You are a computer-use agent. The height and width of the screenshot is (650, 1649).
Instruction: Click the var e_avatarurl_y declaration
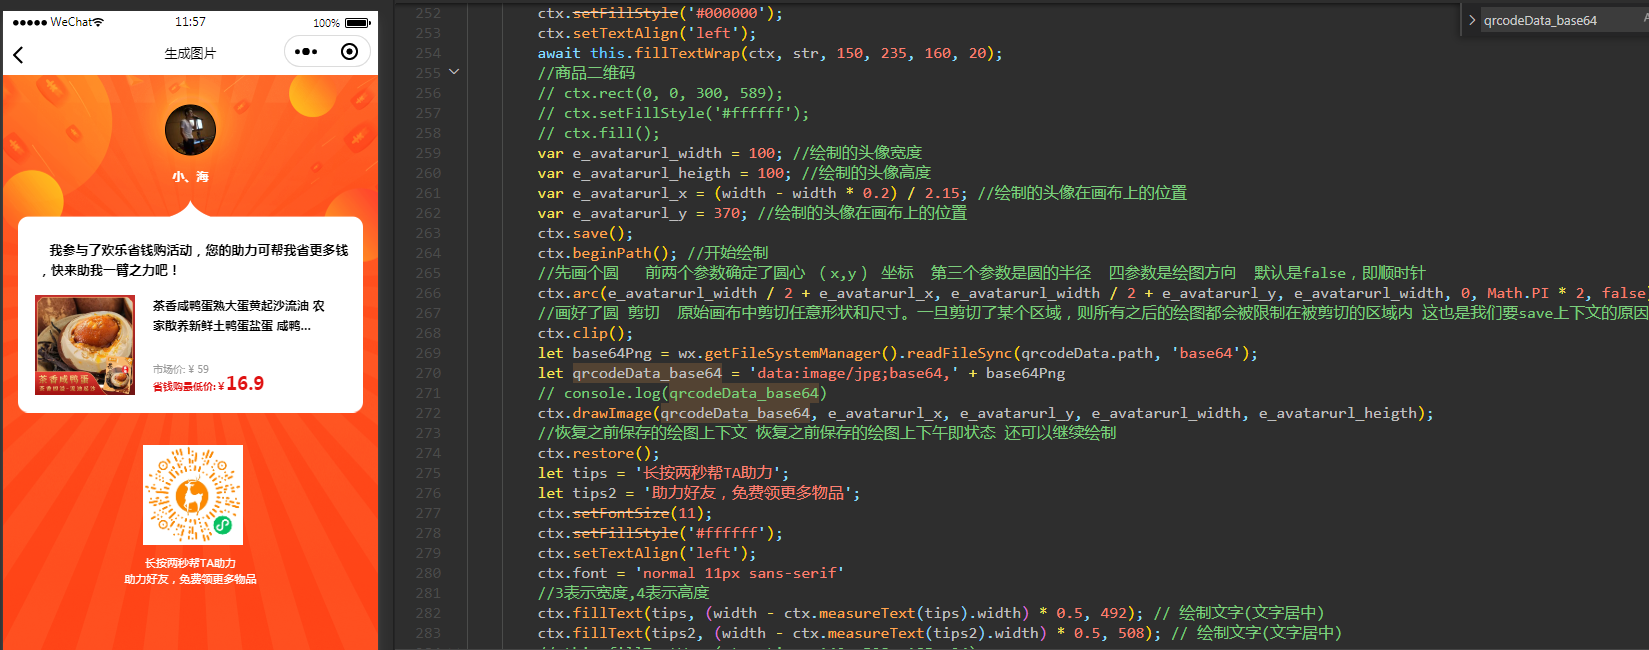click(x=643, y=213)
